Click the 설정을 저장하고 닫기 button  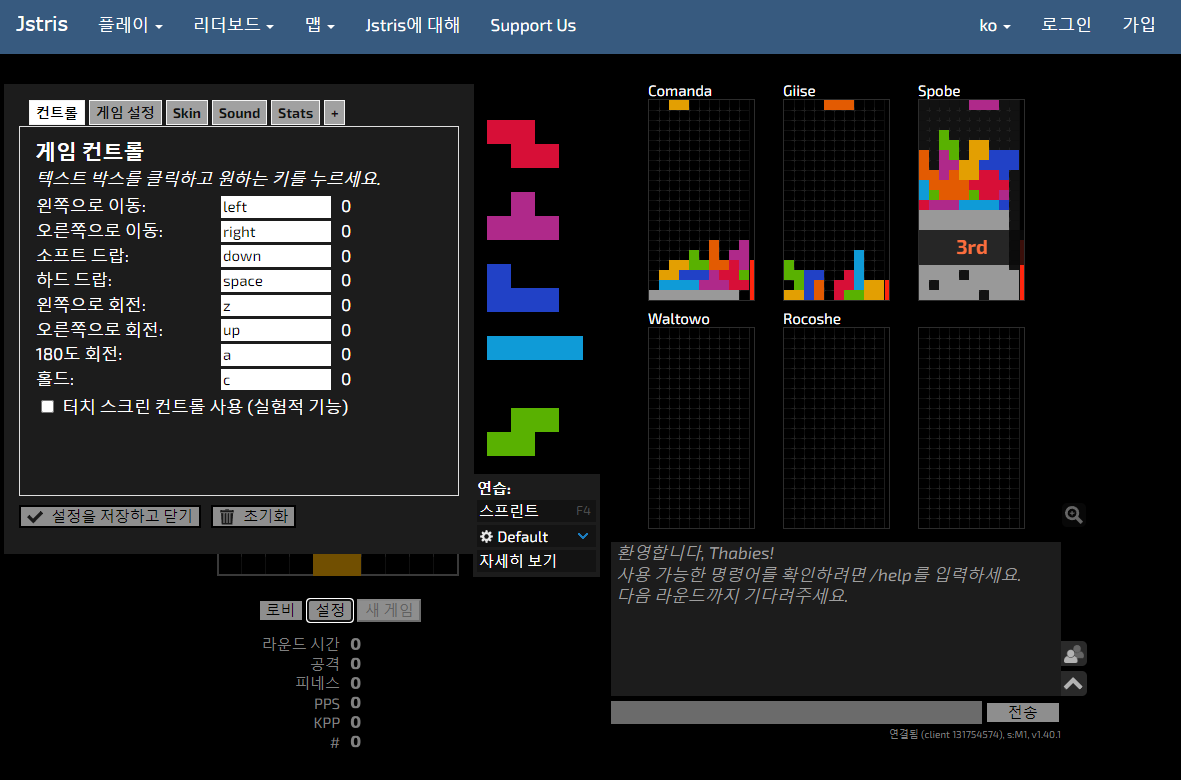(x=110, y=516)
